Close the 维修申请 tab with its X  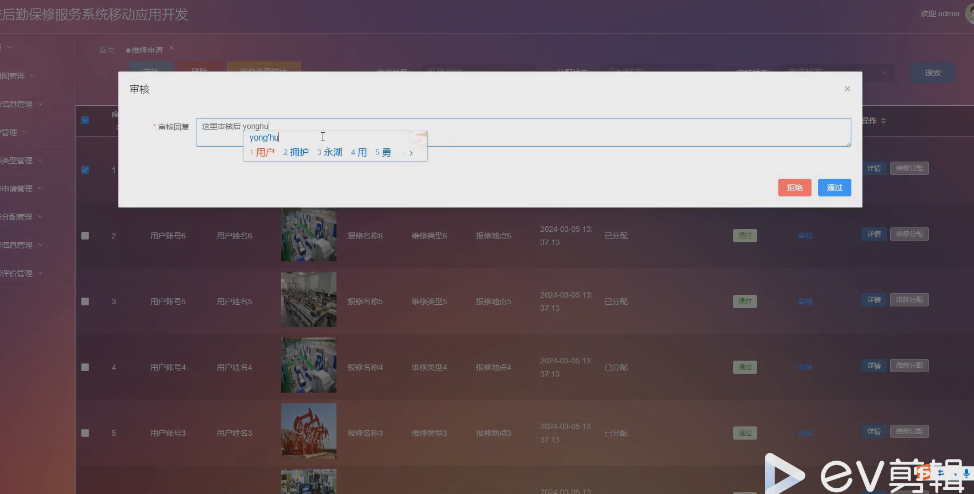171,48
